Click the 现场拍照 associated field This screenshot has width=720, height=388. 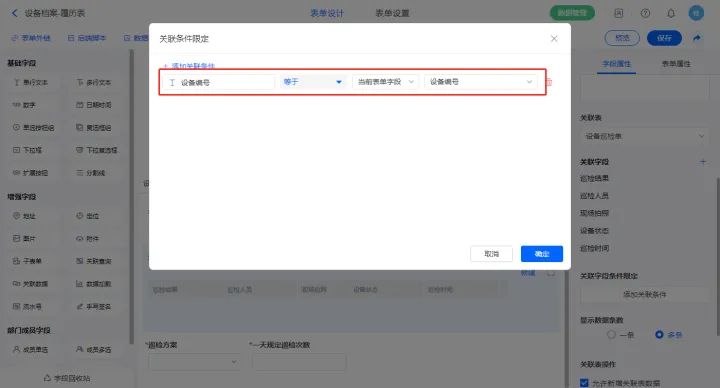click(594, 213)
